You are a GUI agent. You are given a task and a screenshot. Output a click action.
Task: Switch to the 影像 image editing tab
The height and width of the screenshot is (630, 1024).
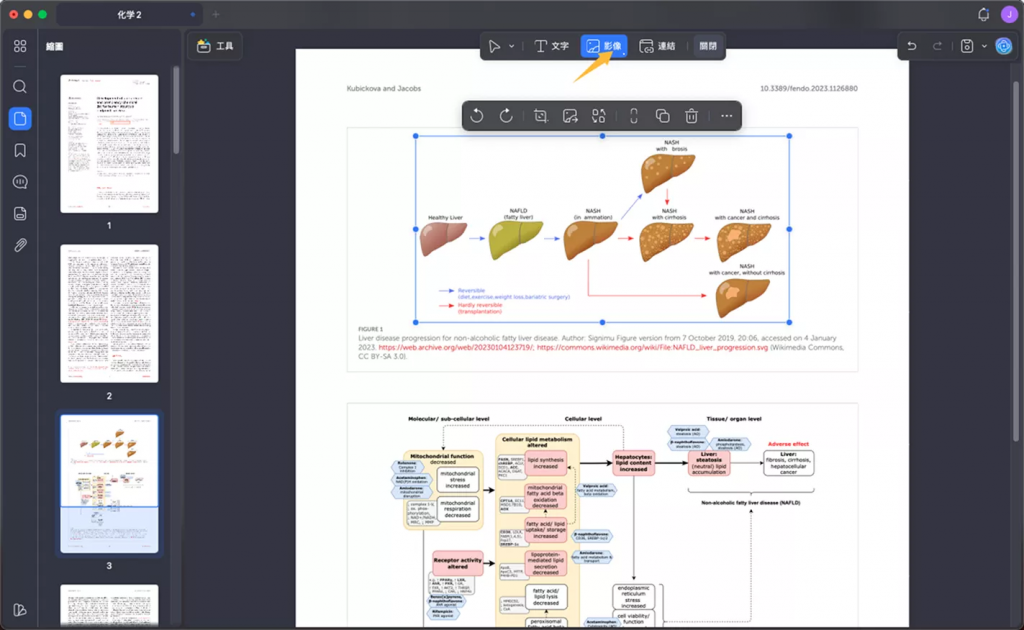(604, 46)
